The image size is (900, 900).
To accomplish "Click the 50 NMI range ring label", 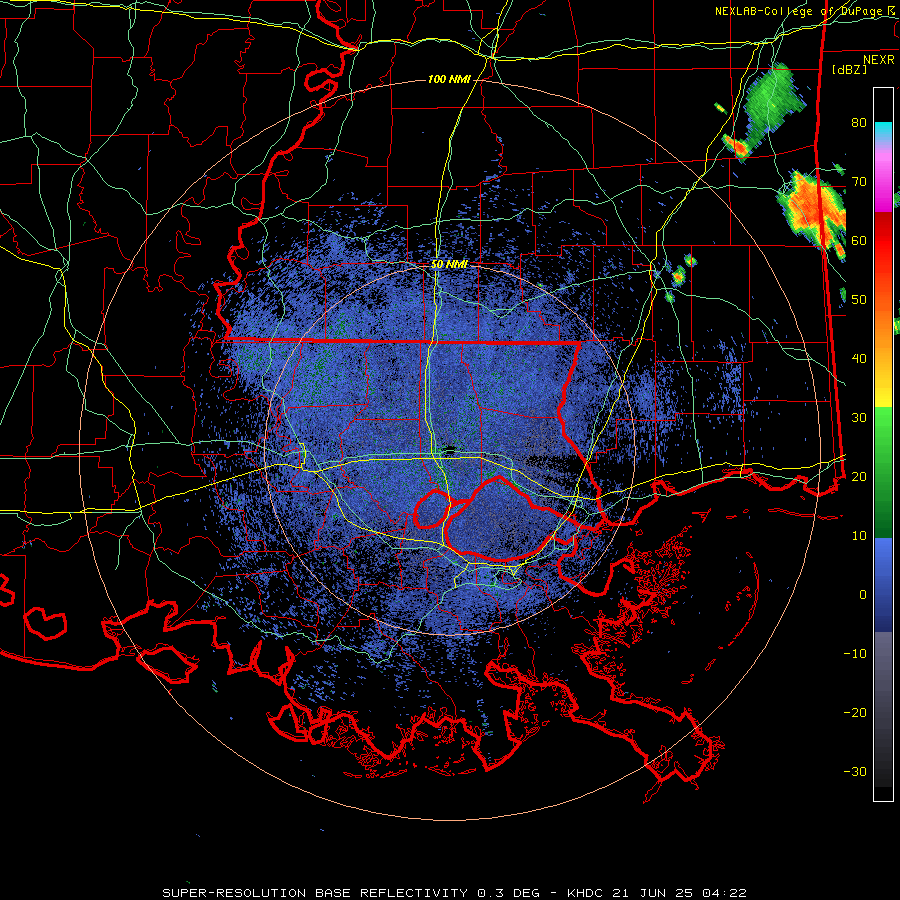I will pyautogui.click(x=449, y=264).
